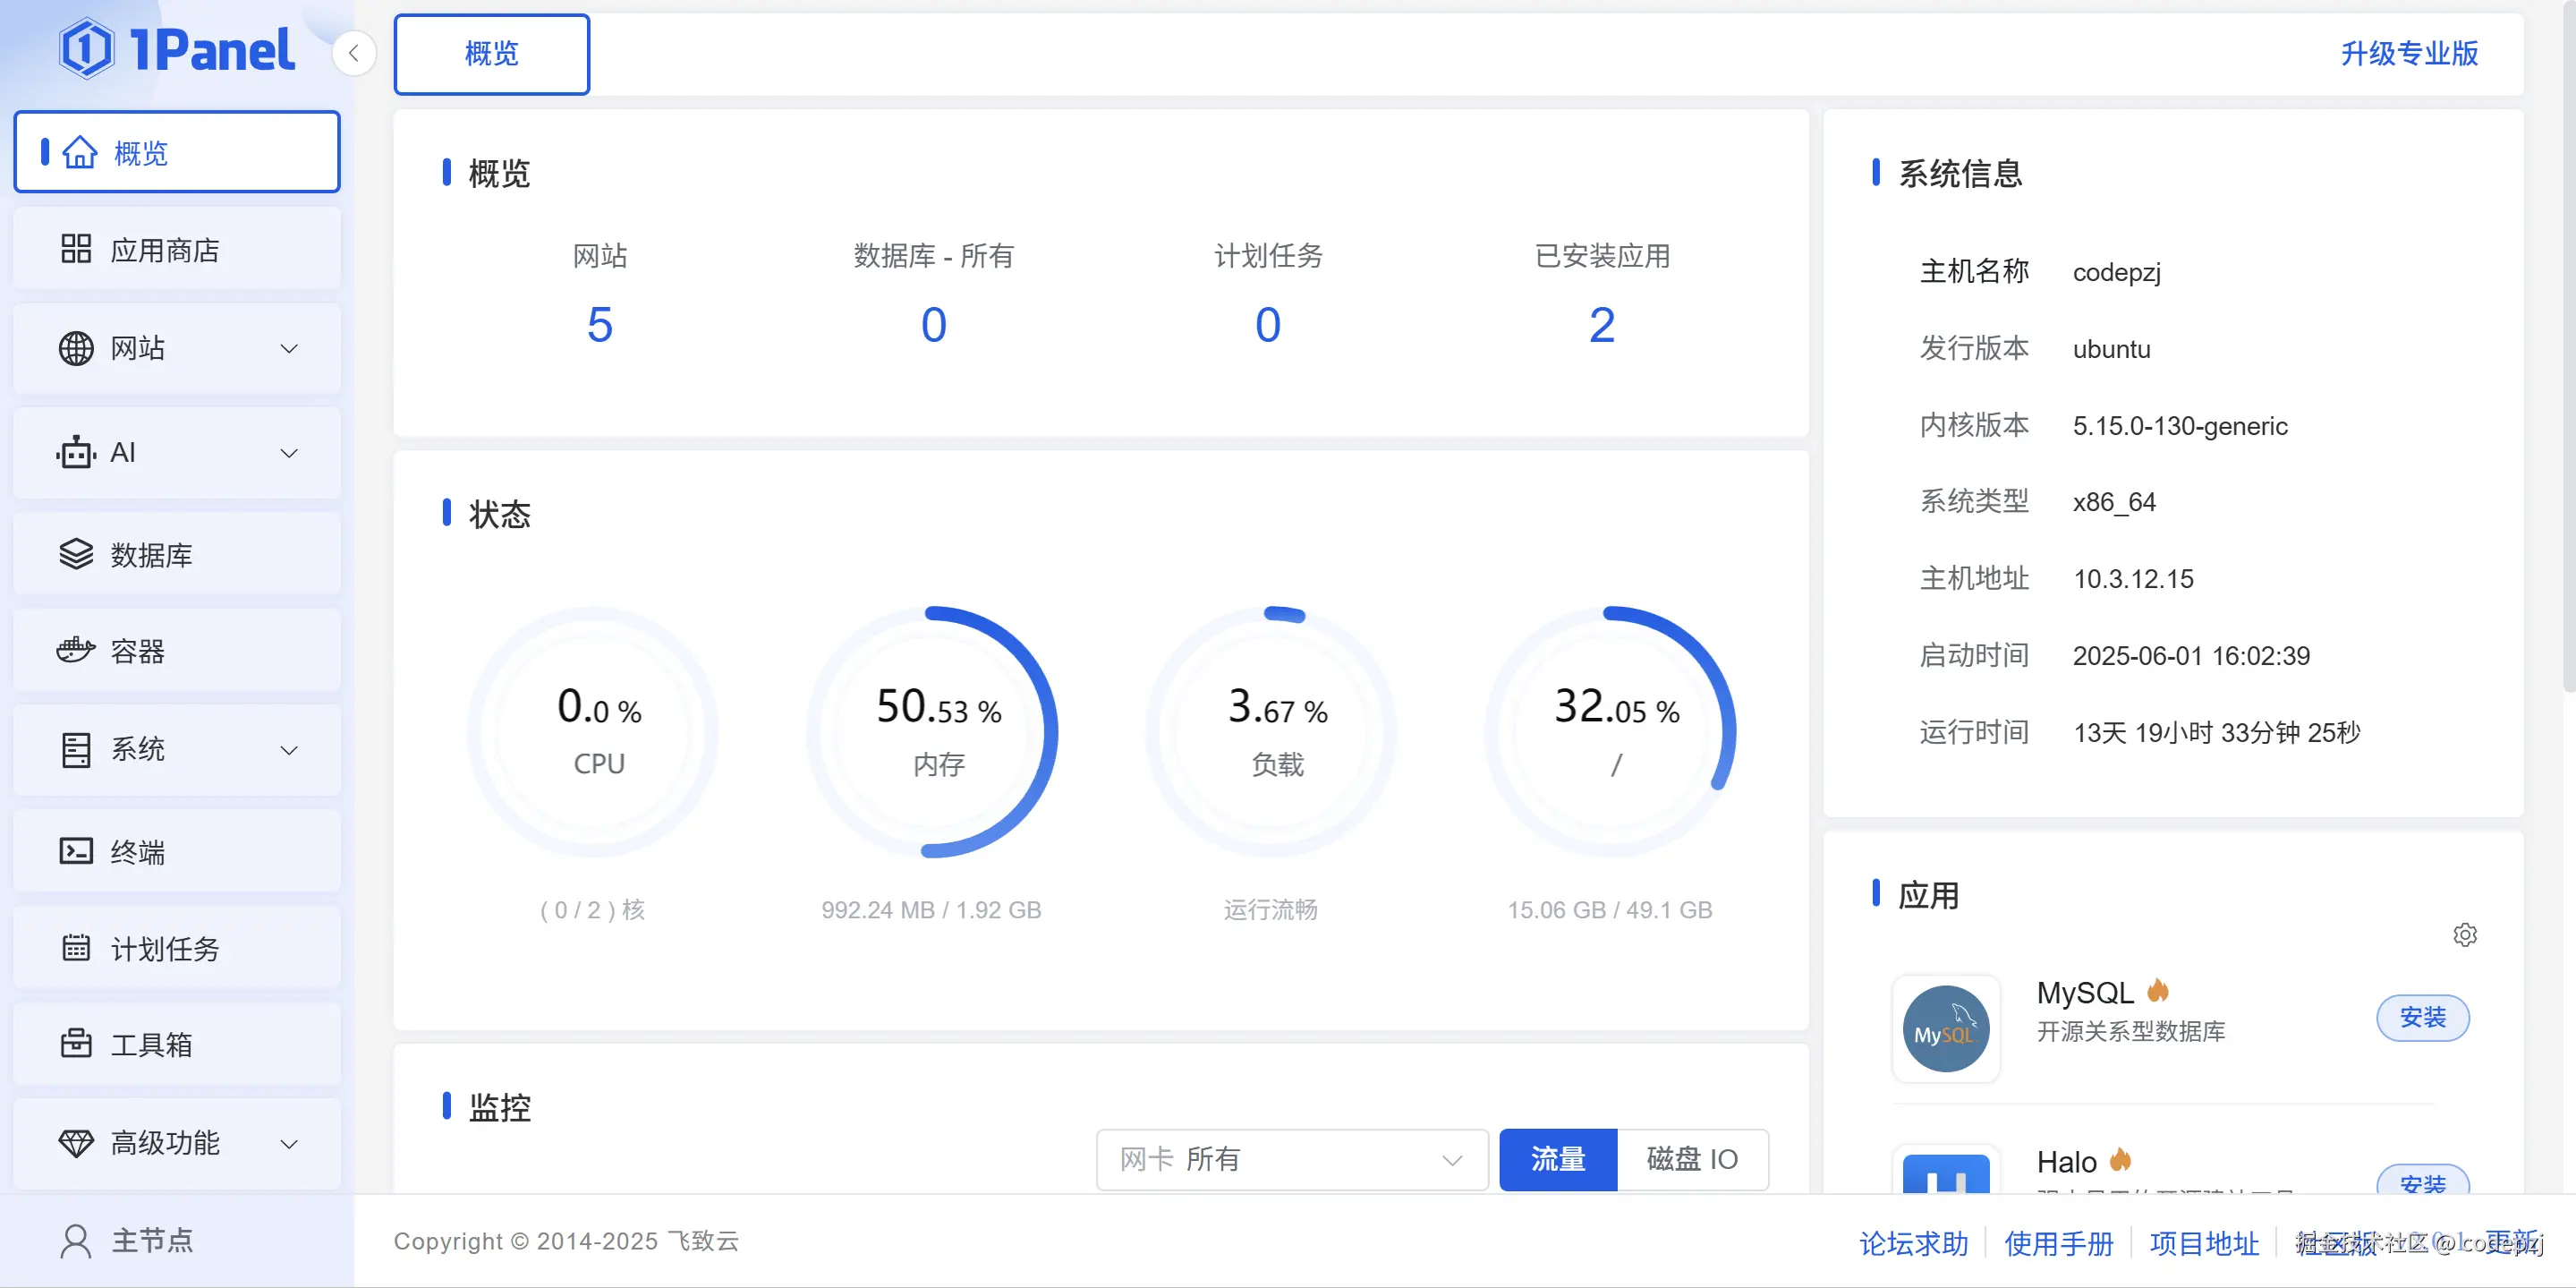Open the 使用手册 documentation link
The image size is (2576, 1288).
click(x=2059, y=1243)
